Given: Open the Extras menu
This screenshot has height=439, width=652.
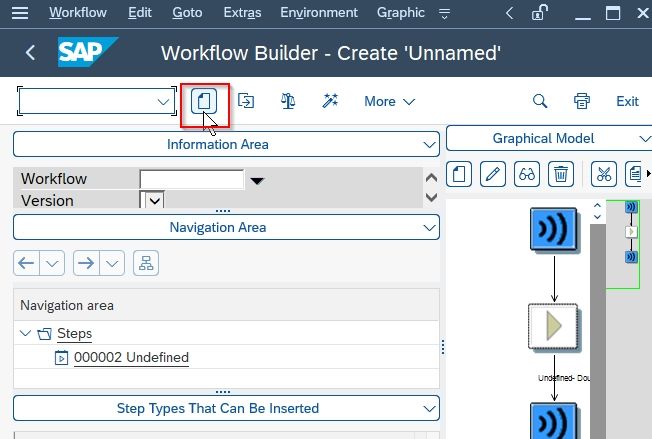Looking at the screenshot, I should tap(242, 13).
